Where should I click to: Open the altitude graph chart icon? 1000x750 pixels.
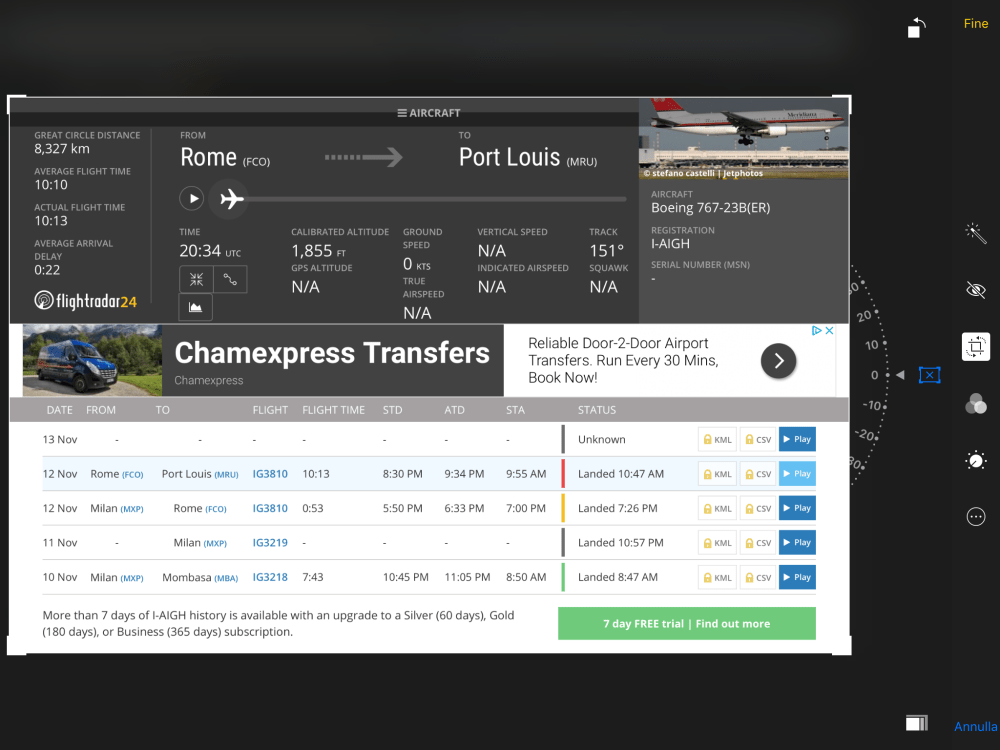[195, 308]
